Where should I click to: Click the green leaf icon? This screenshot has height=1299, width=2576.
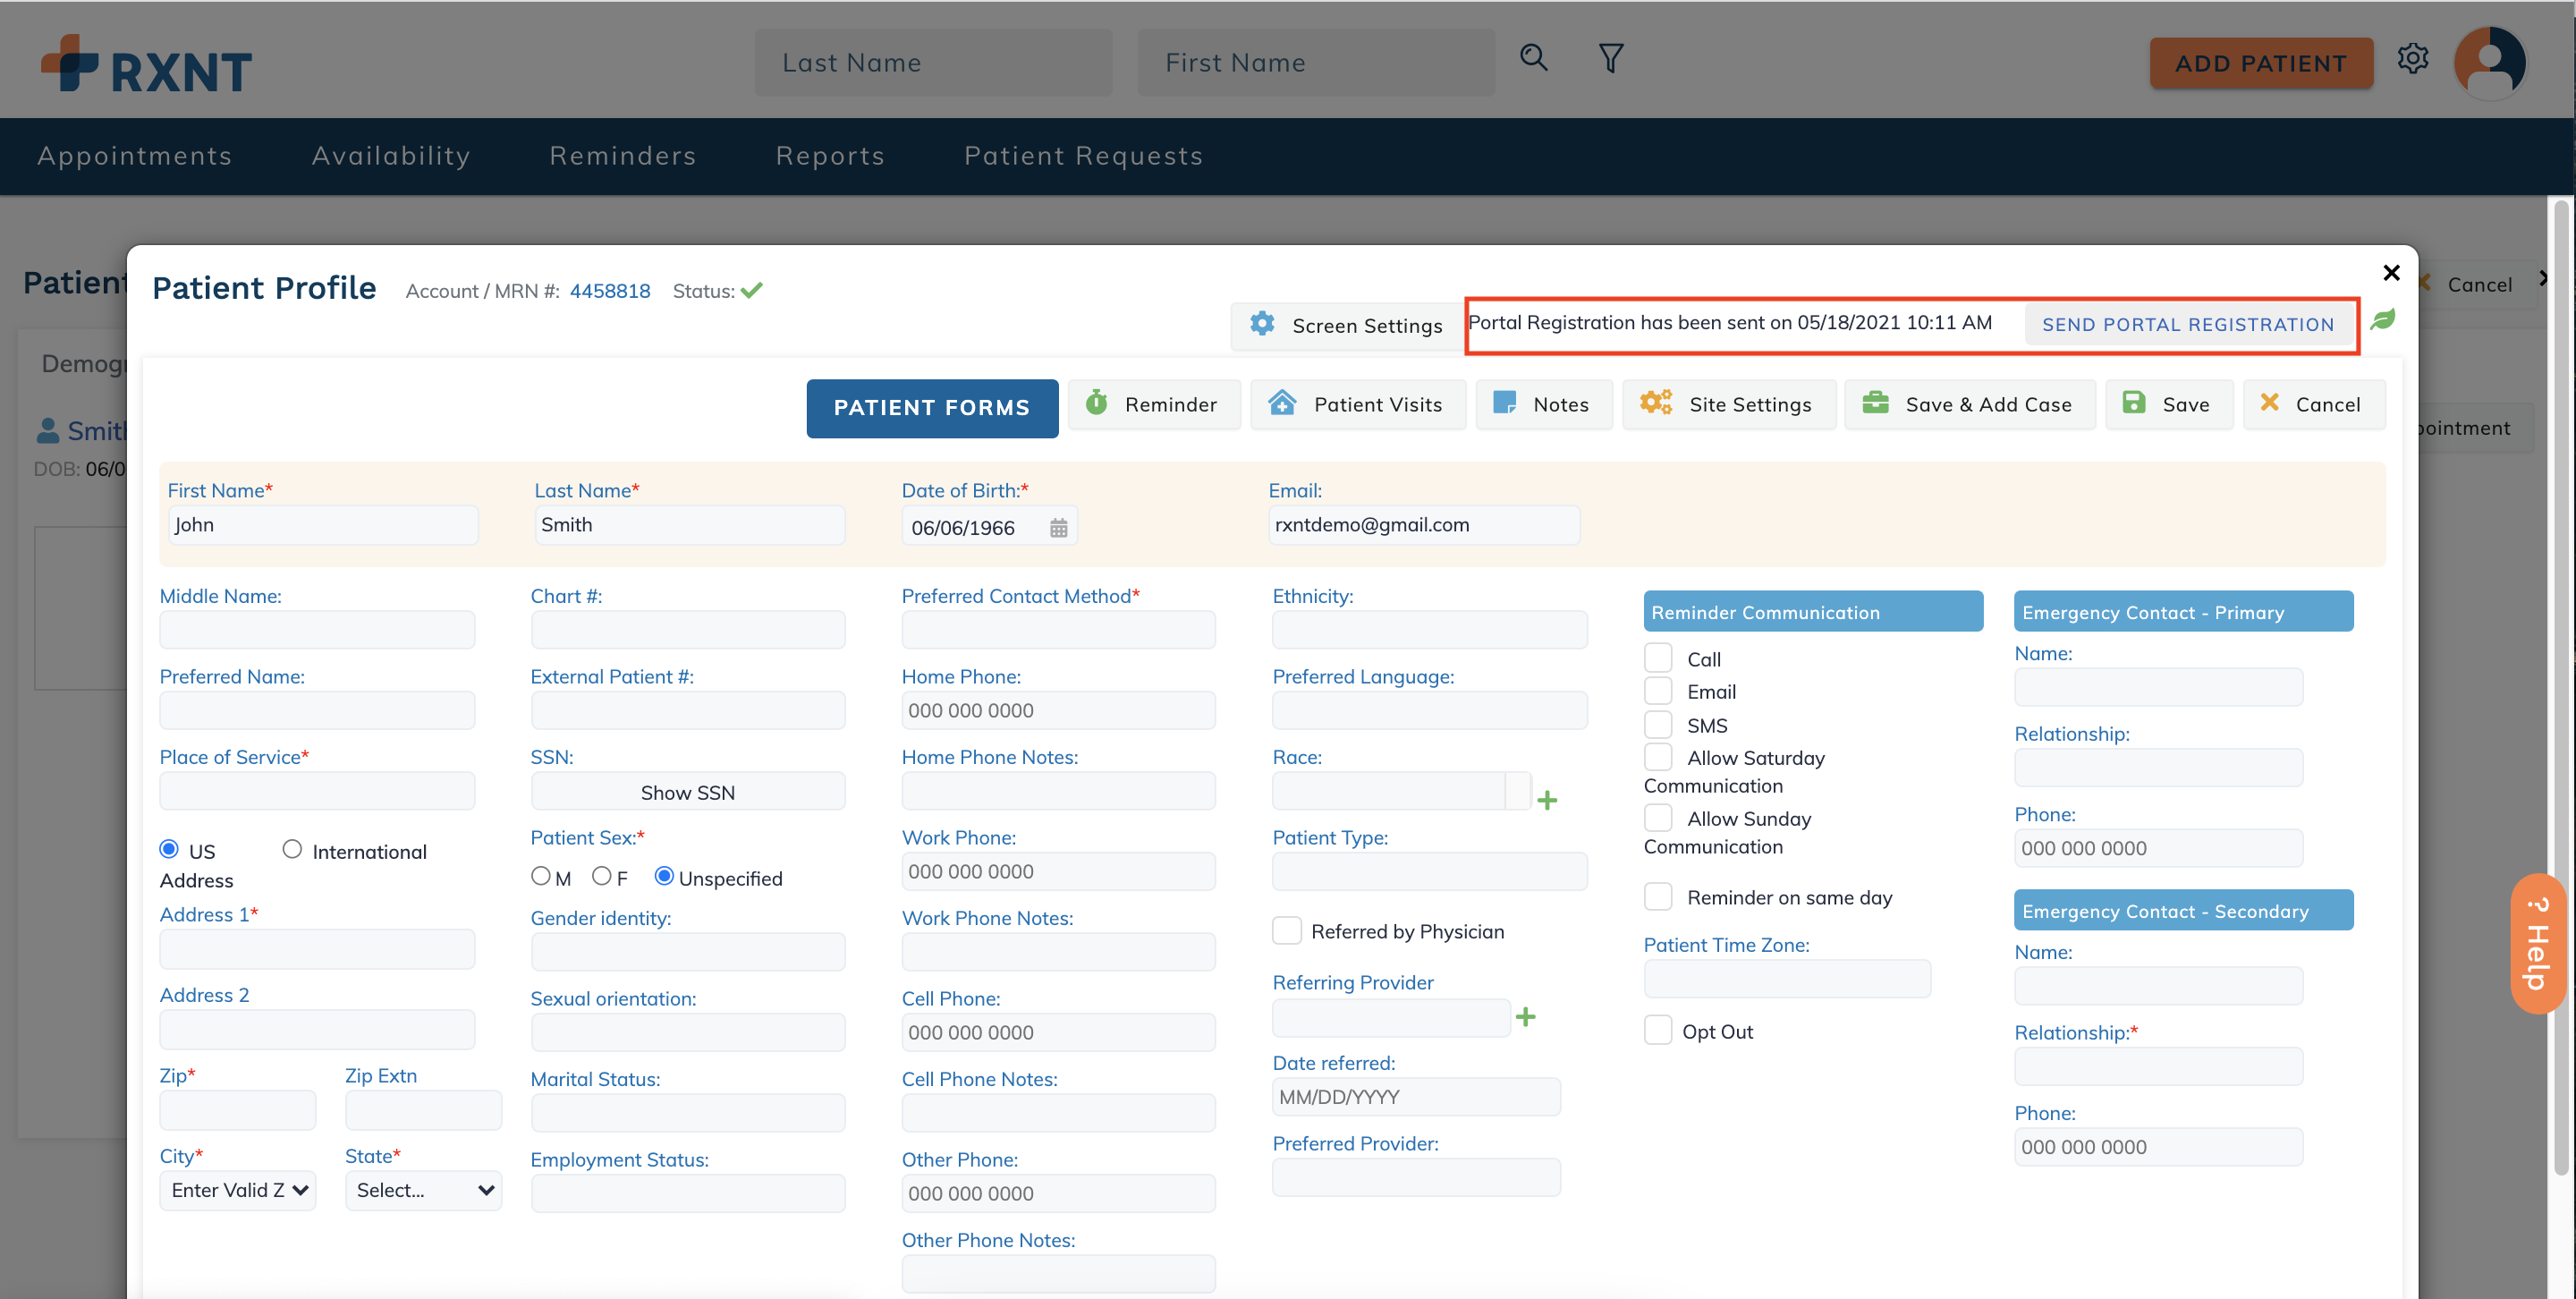pyautogui.click(x=2383, y=320)
